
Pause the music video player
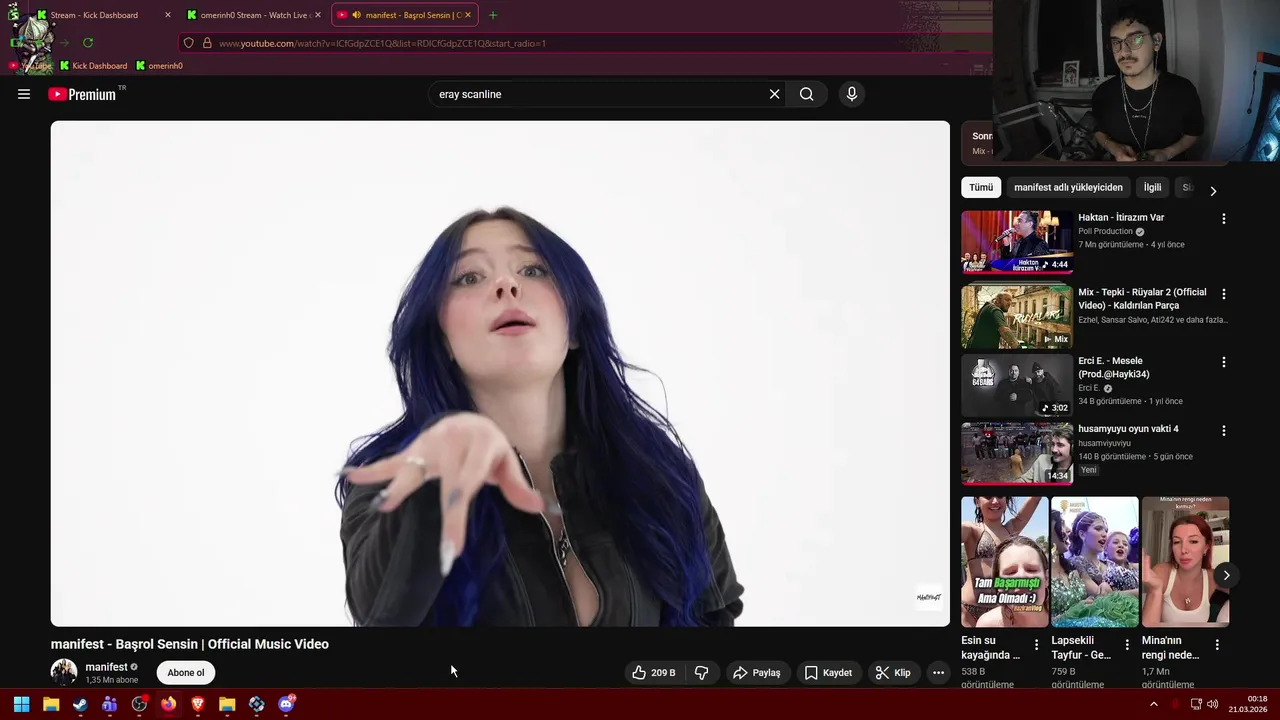[x=500, y=374]
